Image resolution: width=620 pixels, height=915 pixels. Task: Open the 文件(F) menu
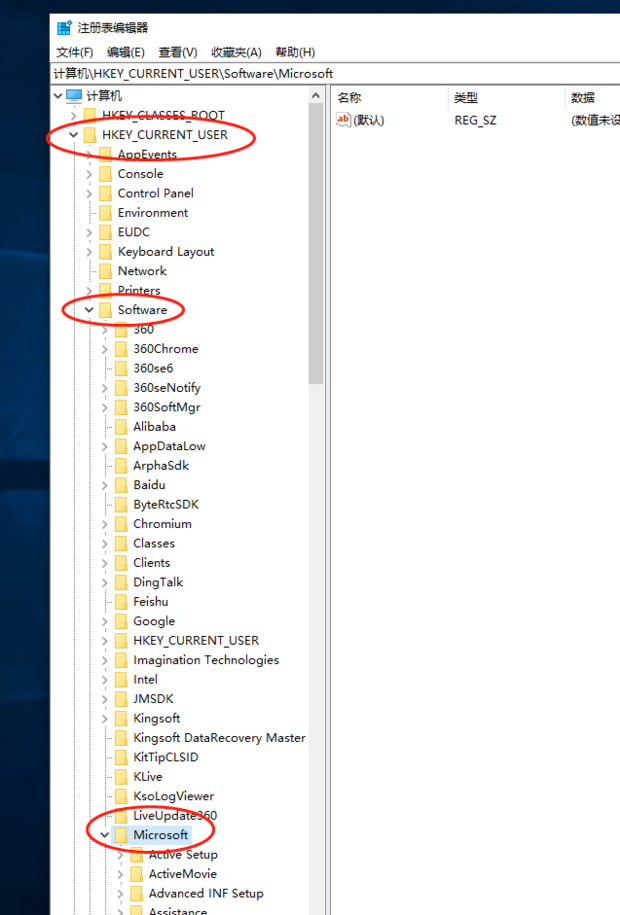pos(74,53)
